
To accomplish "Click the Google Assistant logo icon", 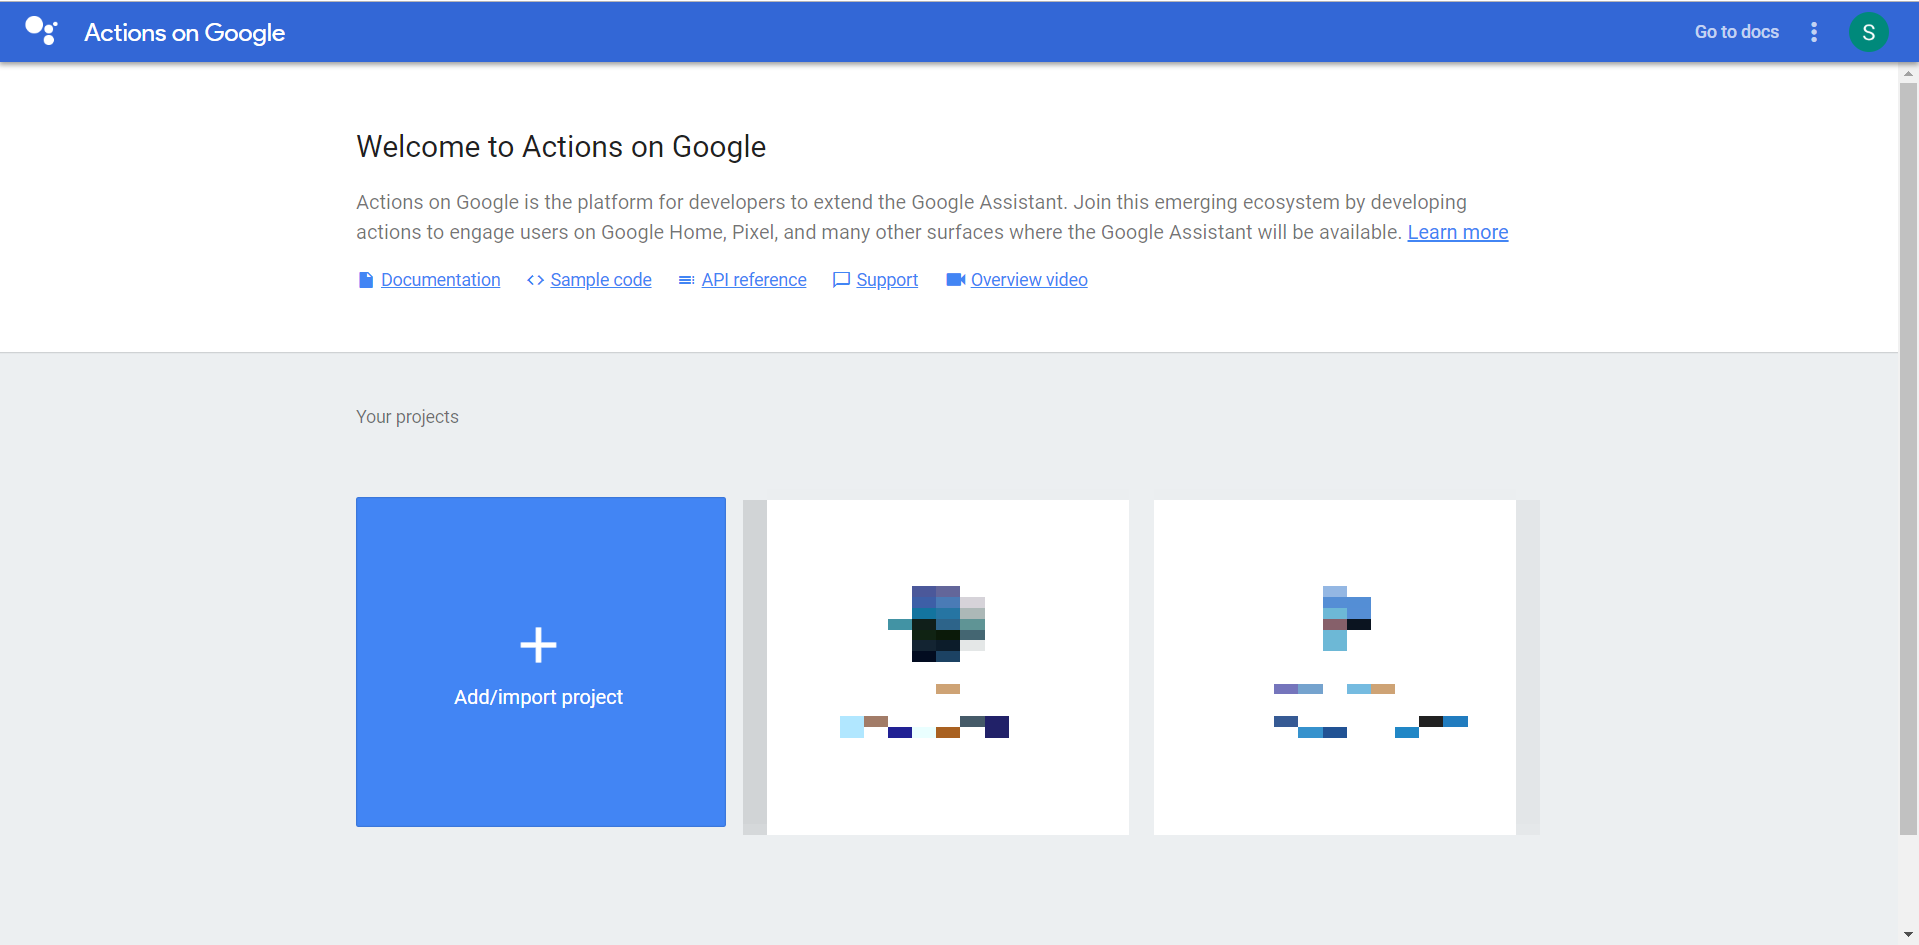I will [x=41, y=31].
